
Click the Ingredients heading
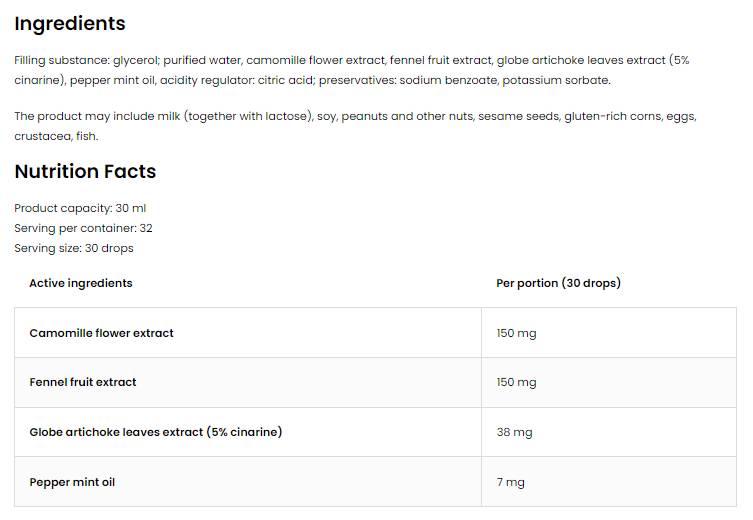(x=70, y=23)
